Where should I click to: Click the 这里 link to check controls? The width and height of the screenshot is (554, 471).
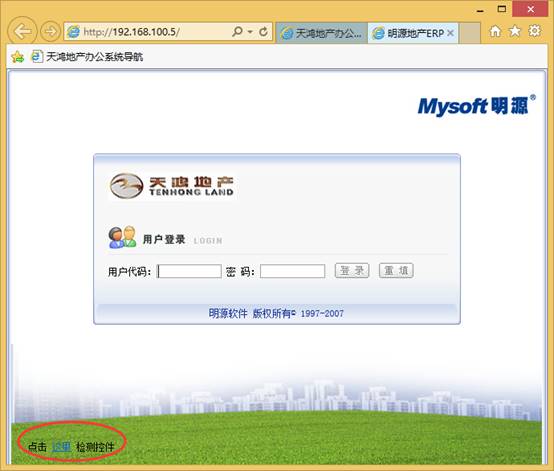(61, 447)
